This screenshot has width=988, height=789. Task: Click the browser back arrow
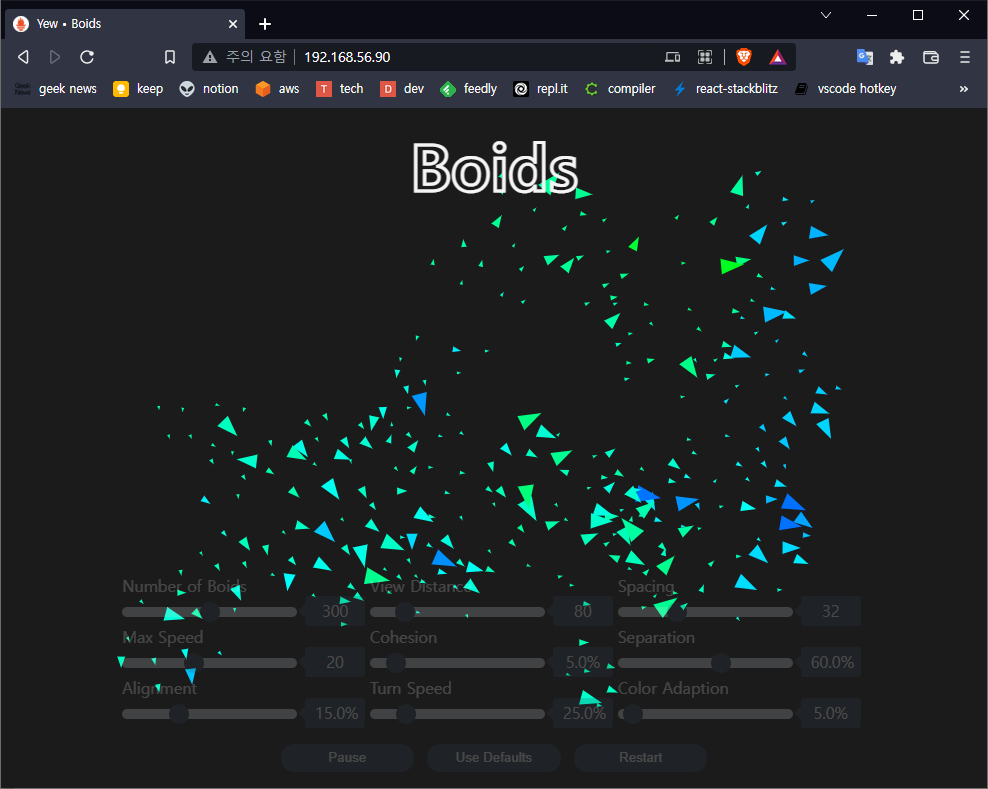coord(23,57)
